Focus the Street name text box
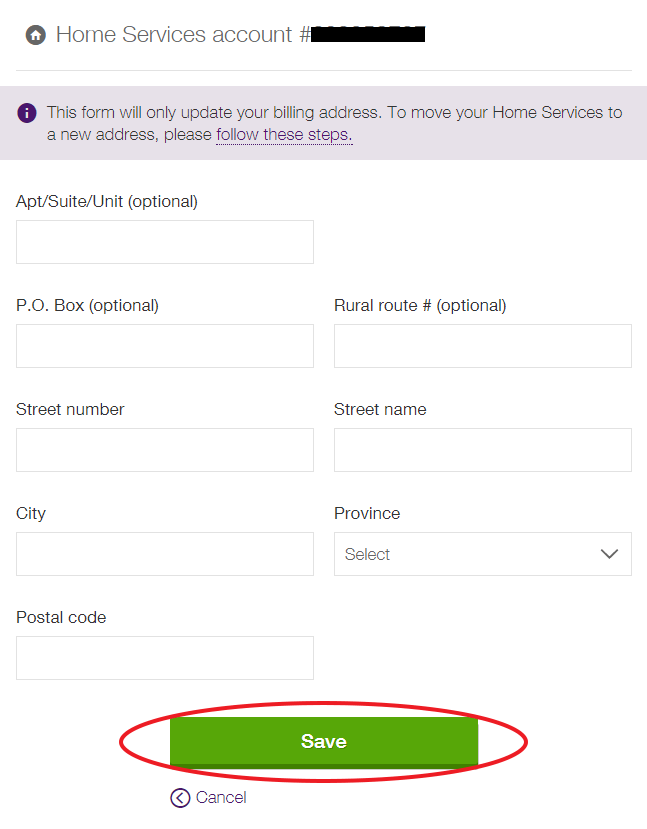The height and width of the screenshot is (829, 647). click(482, 449)
